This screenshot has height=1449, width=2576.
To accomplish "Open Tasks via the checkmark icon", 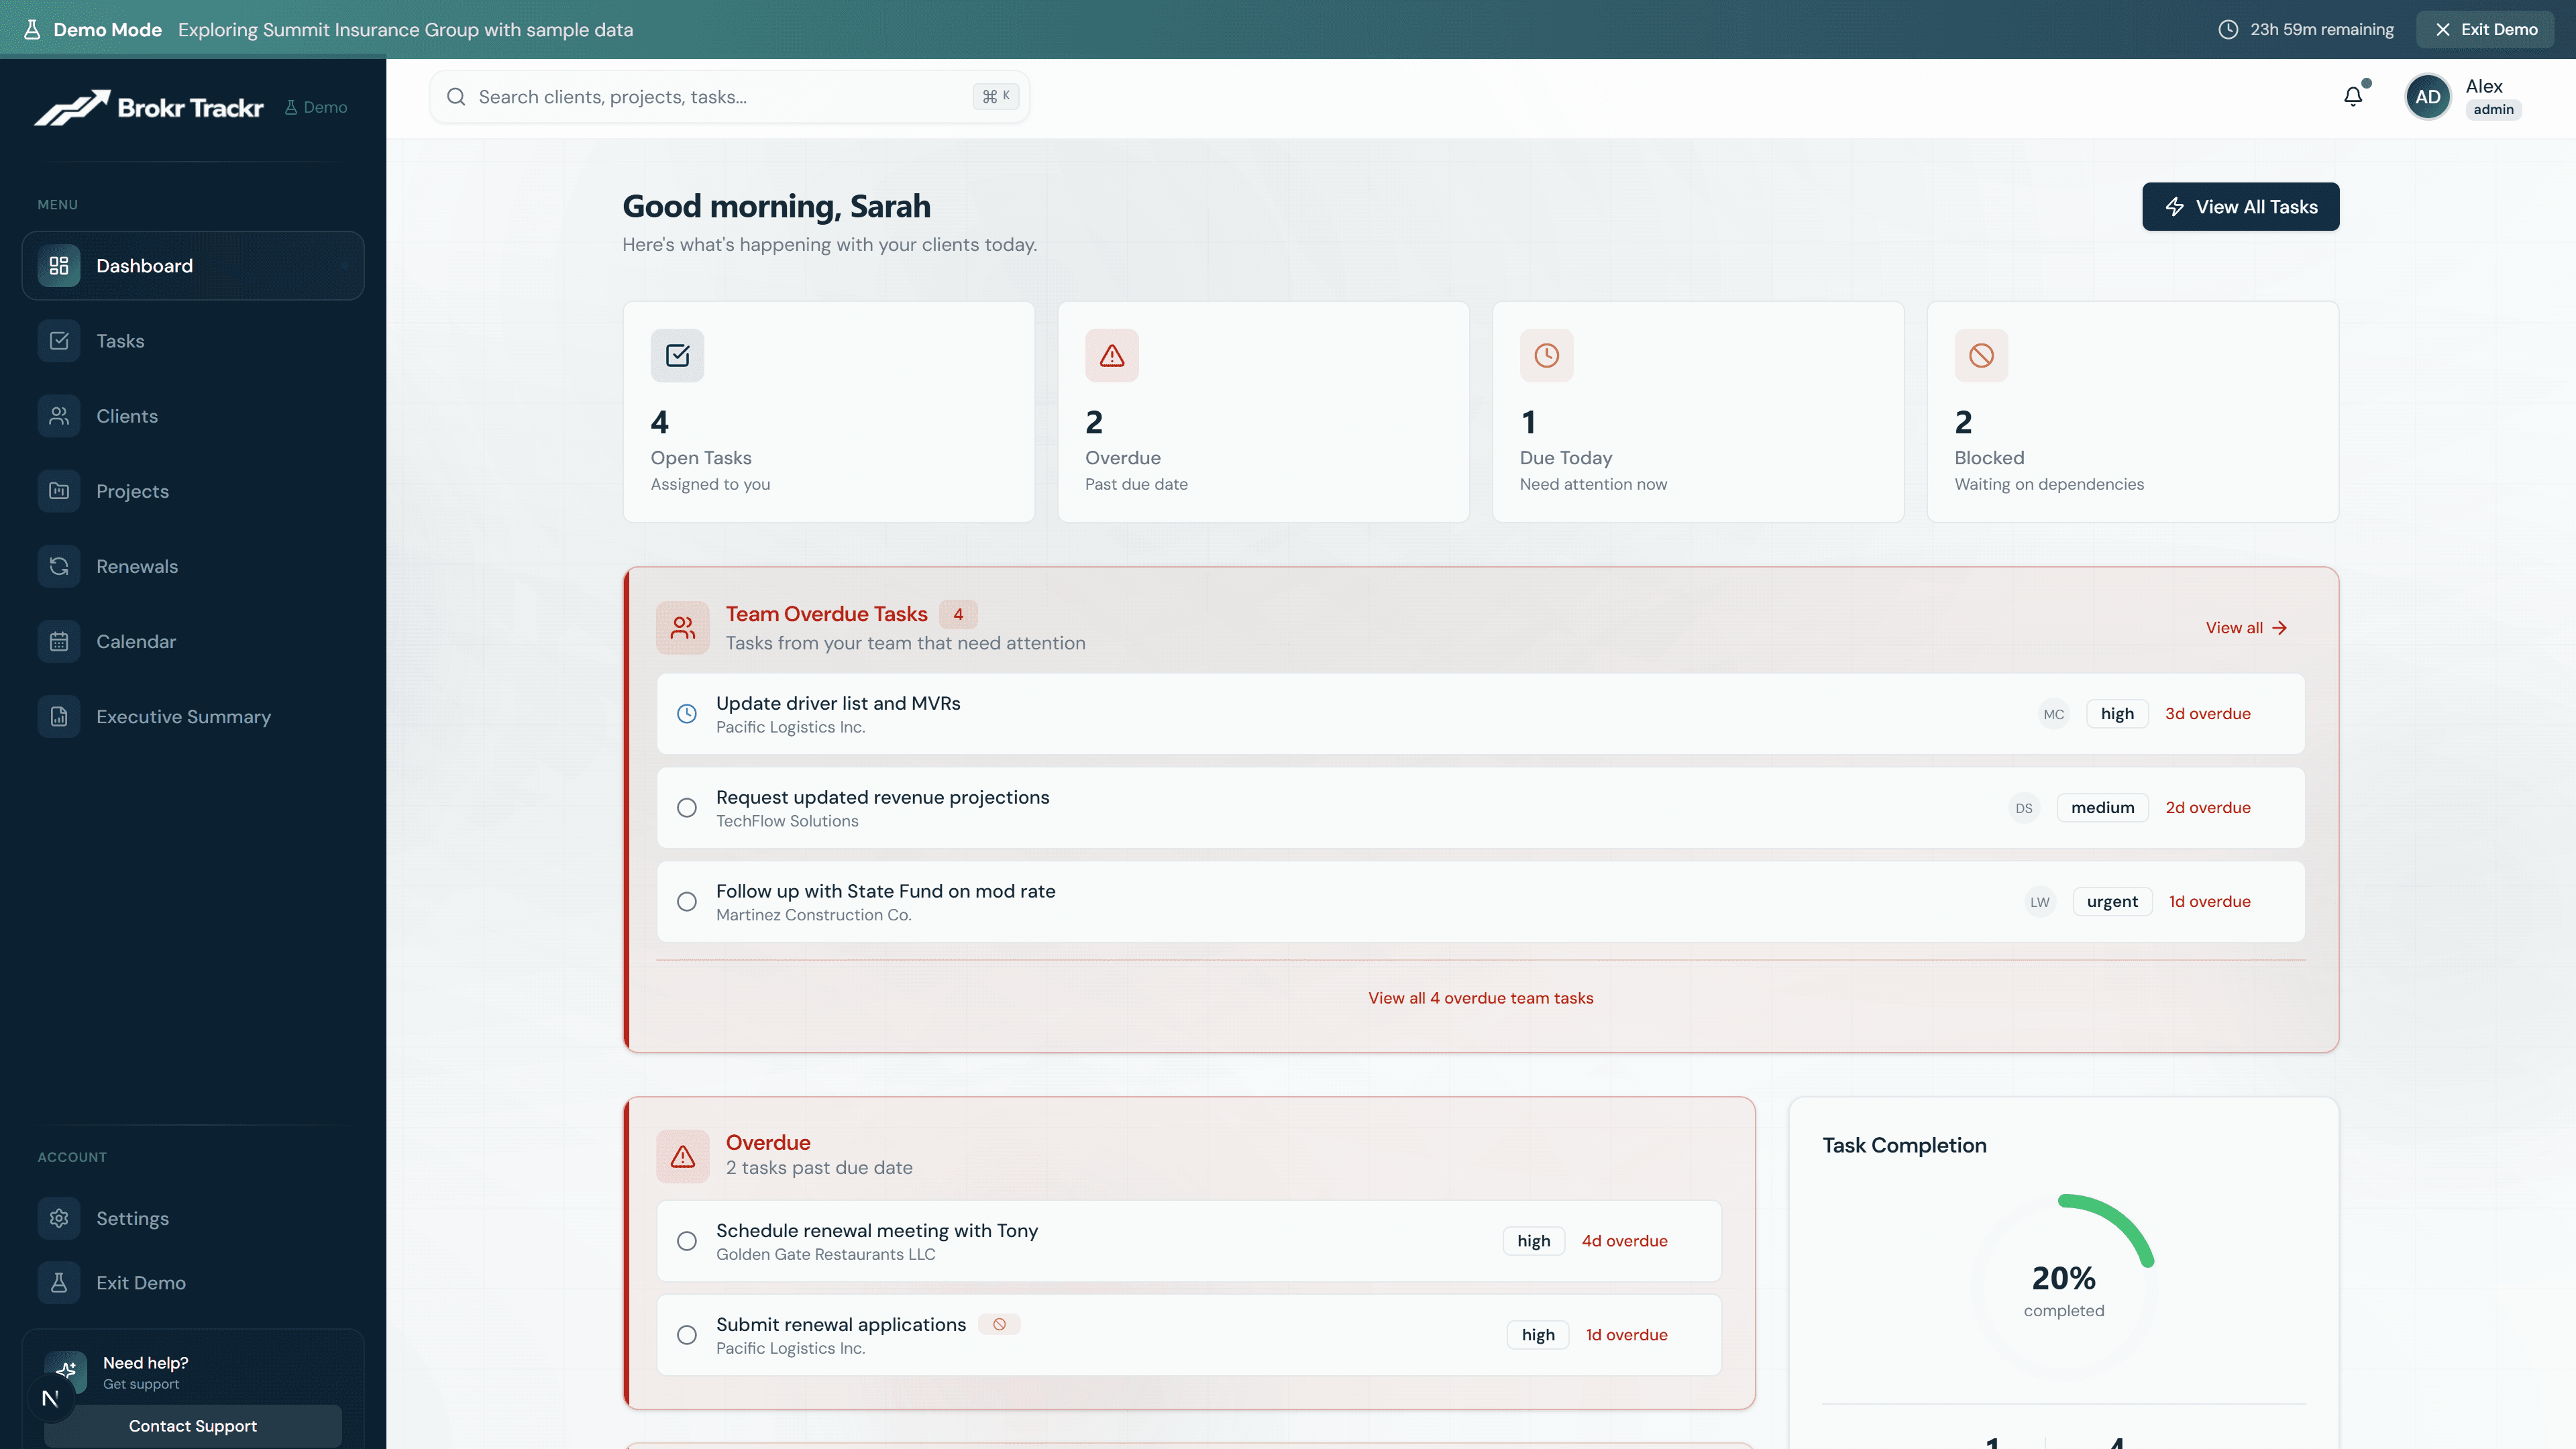I will [59, 340].
